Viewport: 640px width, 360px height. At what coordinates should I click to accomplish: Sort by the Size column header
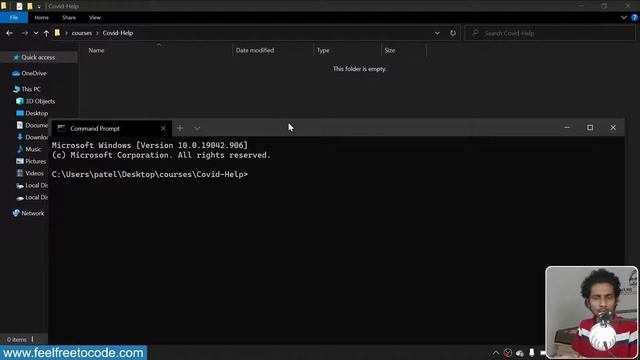(390, 50)
